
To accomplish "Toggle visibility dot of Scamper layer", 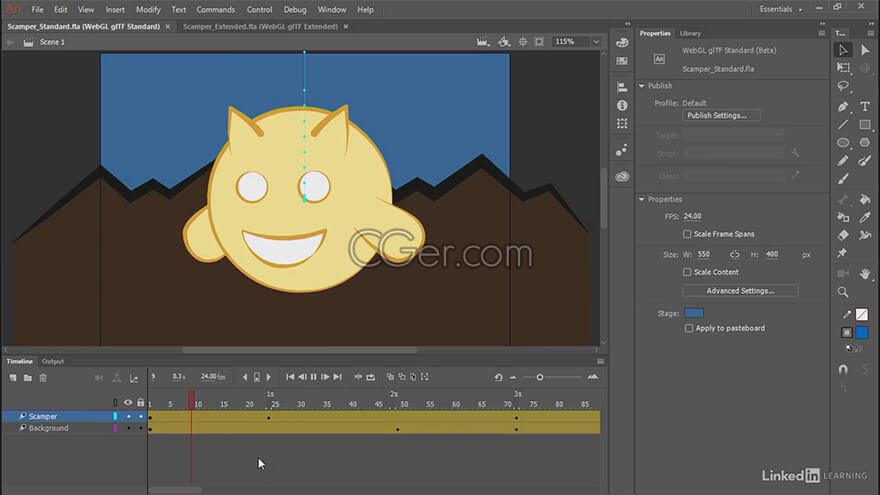I will click(129, 416).
